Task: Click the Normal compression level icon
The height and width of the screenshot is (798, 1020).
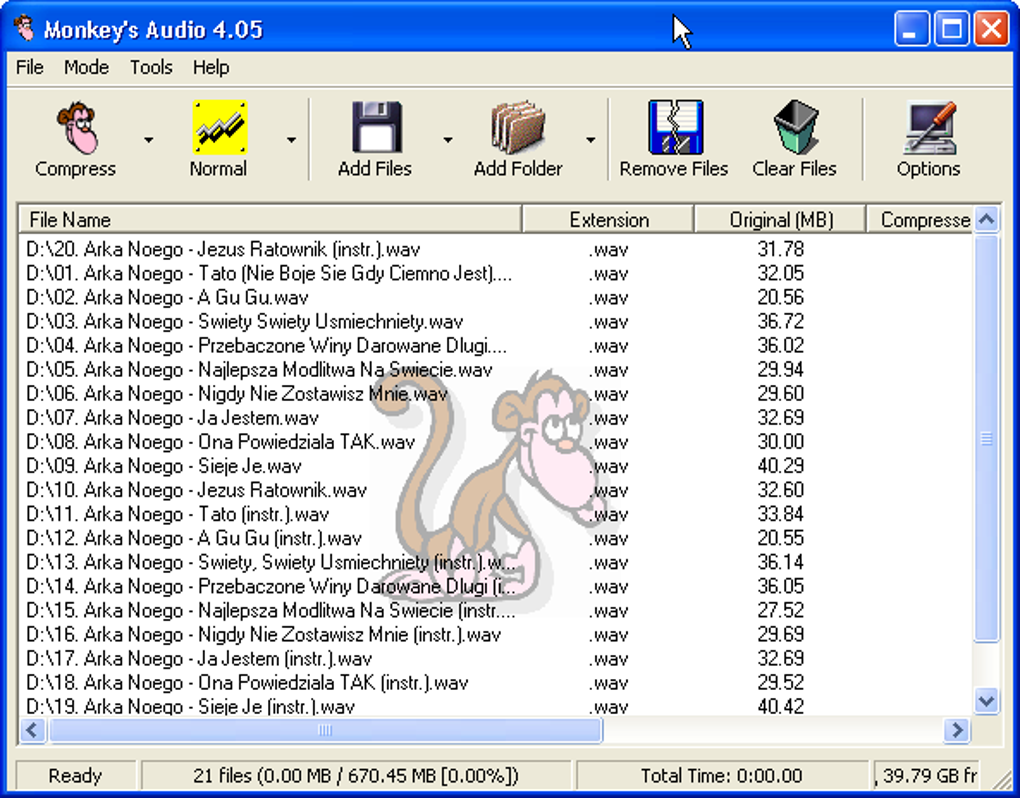Action: (x=219, y=127)
